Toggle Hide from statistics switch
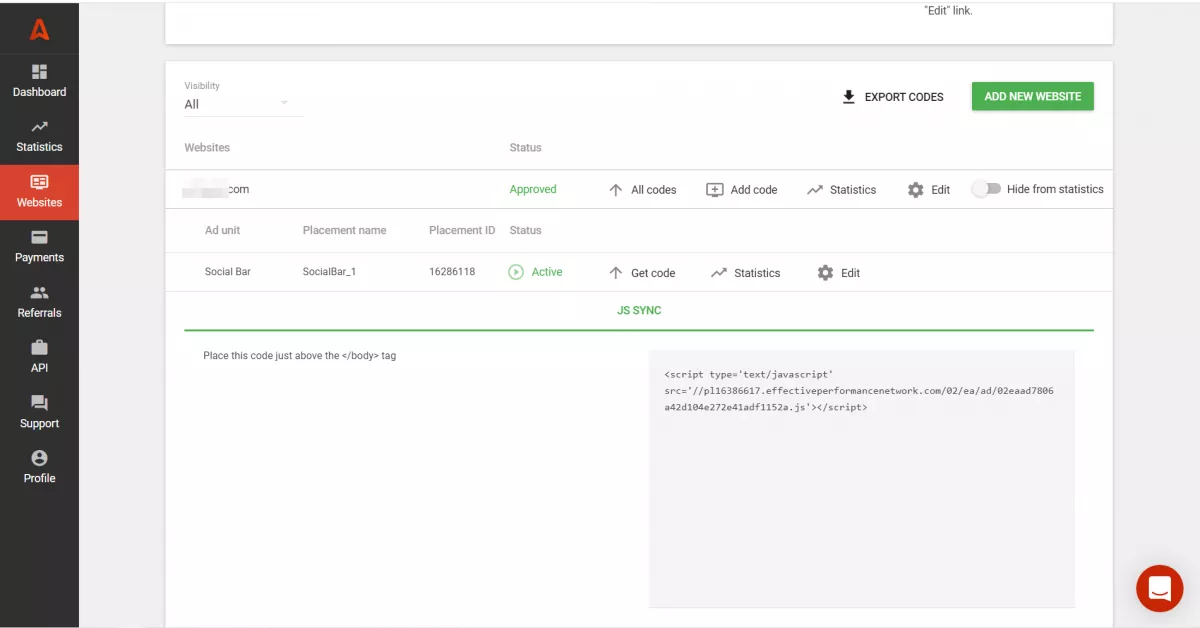This screenshot has height=628, width=1200. tap(986, 189)
